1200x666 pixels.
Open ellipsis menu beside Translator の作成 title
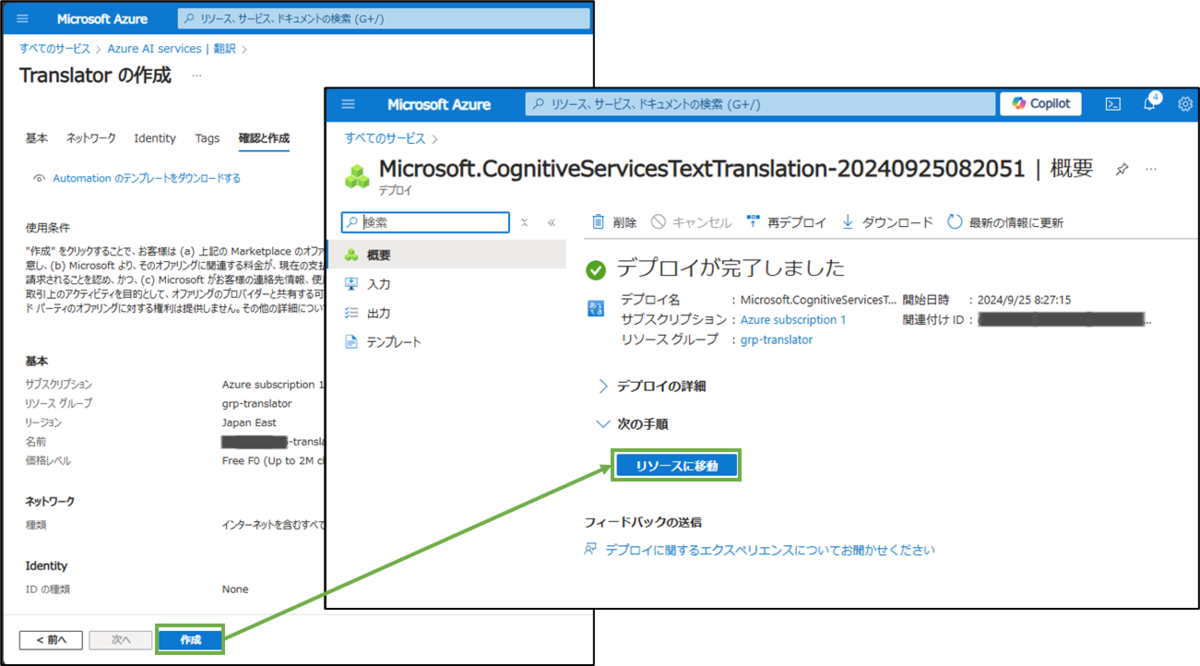[197, 76]
